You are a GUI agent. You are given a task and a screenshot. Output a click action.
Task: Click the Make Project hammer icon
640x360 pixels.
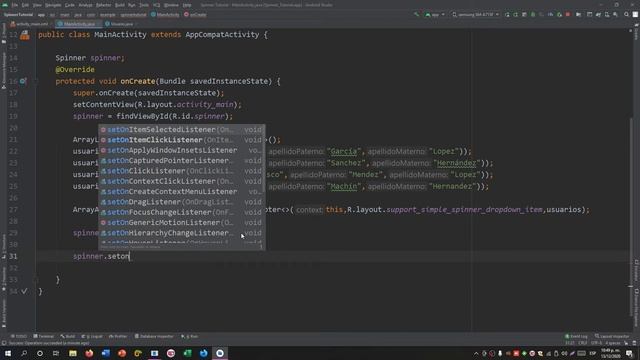tap(416, 15)
